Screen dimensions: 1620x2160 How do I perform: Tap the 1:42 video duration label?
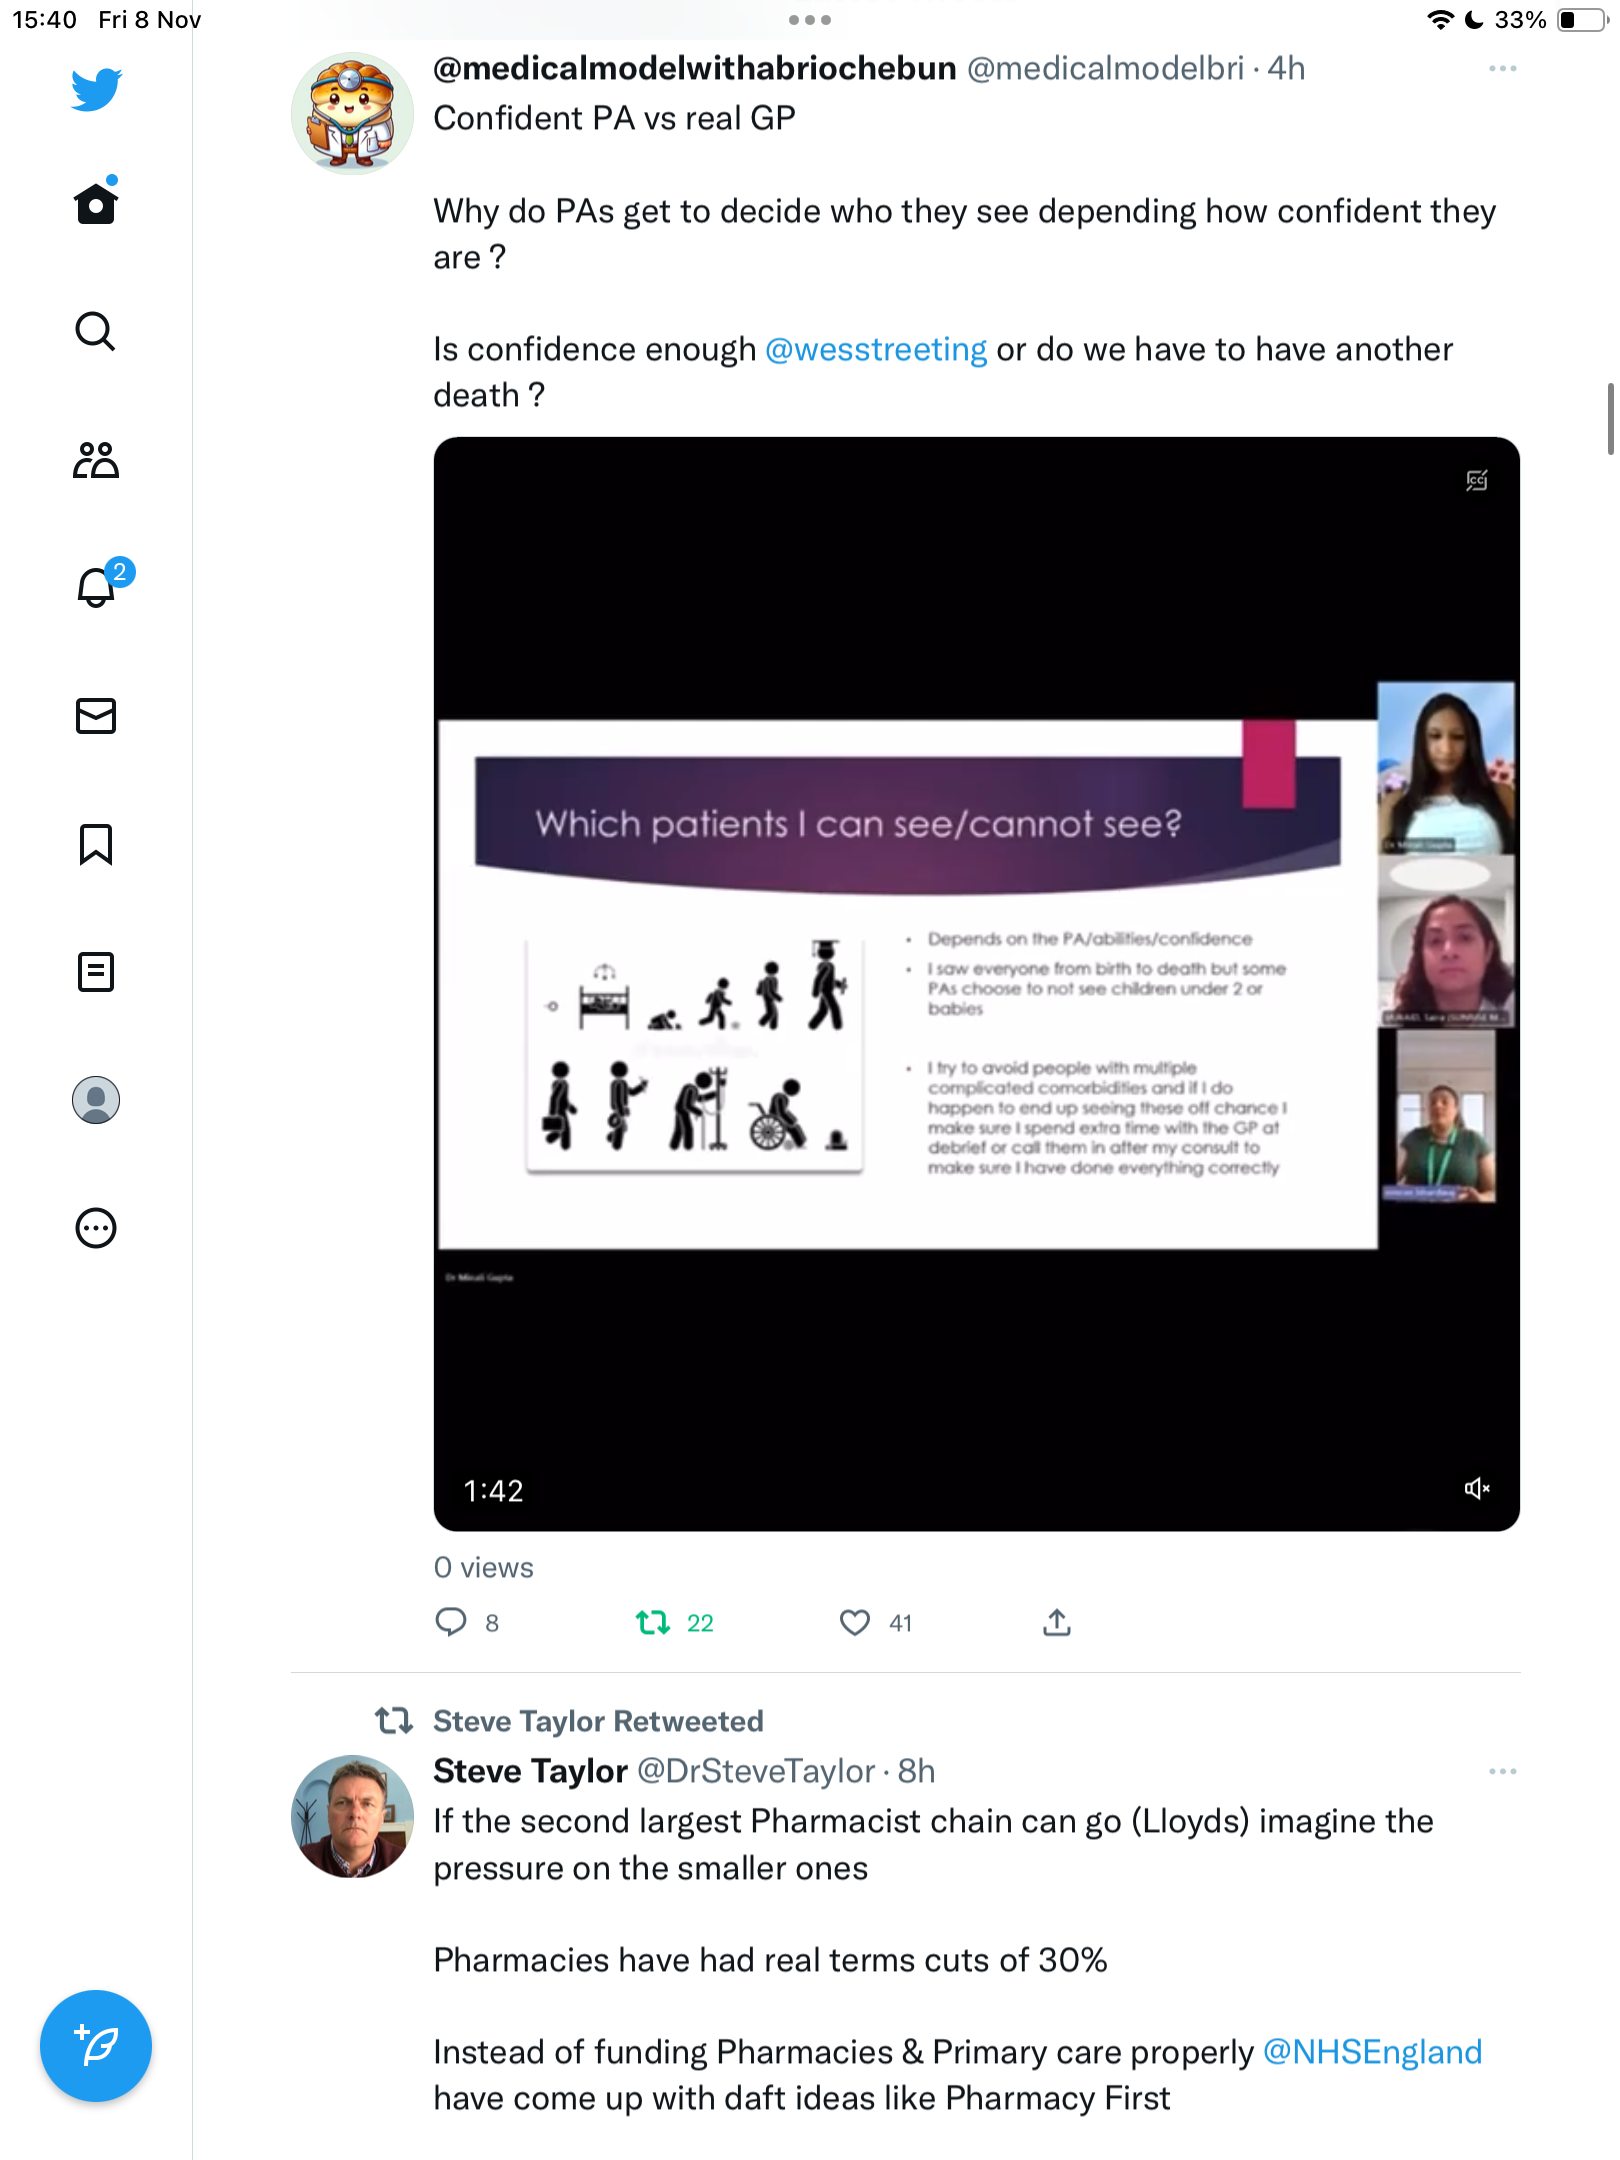pyautogui.click(x=493, y=1491)
